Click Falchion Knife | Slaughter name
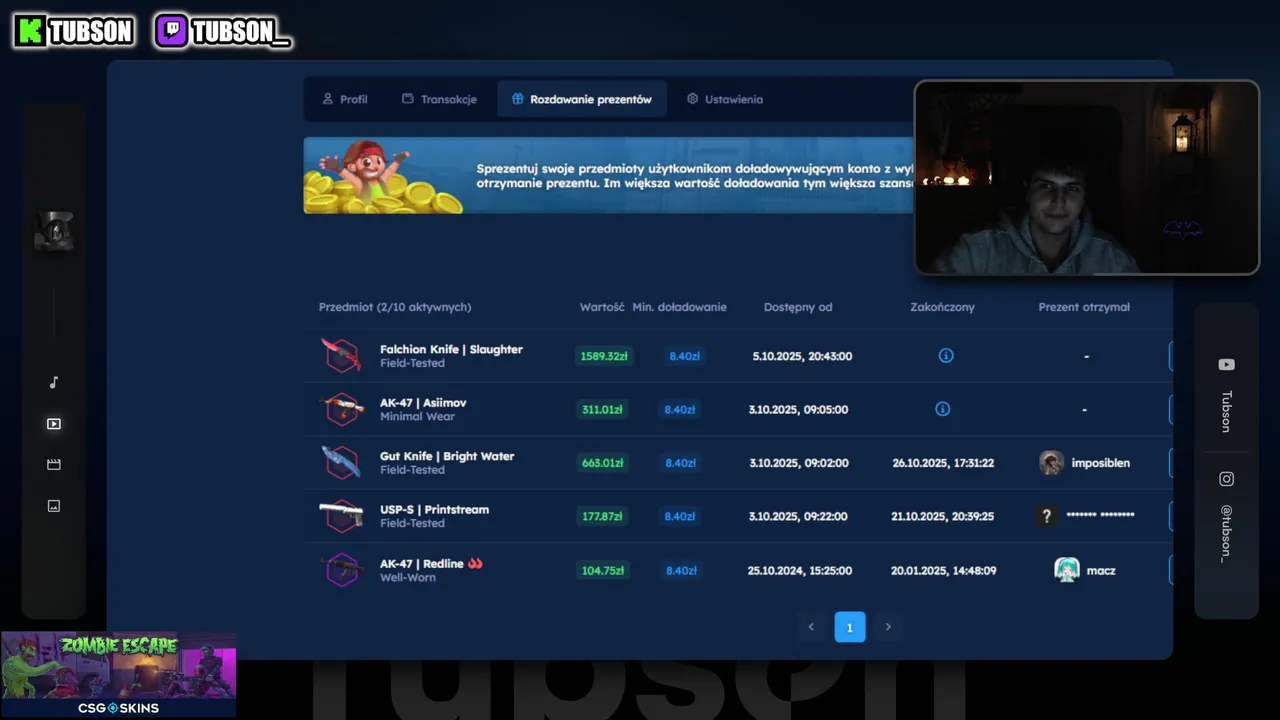1280x720 pixels. (451, 349)
